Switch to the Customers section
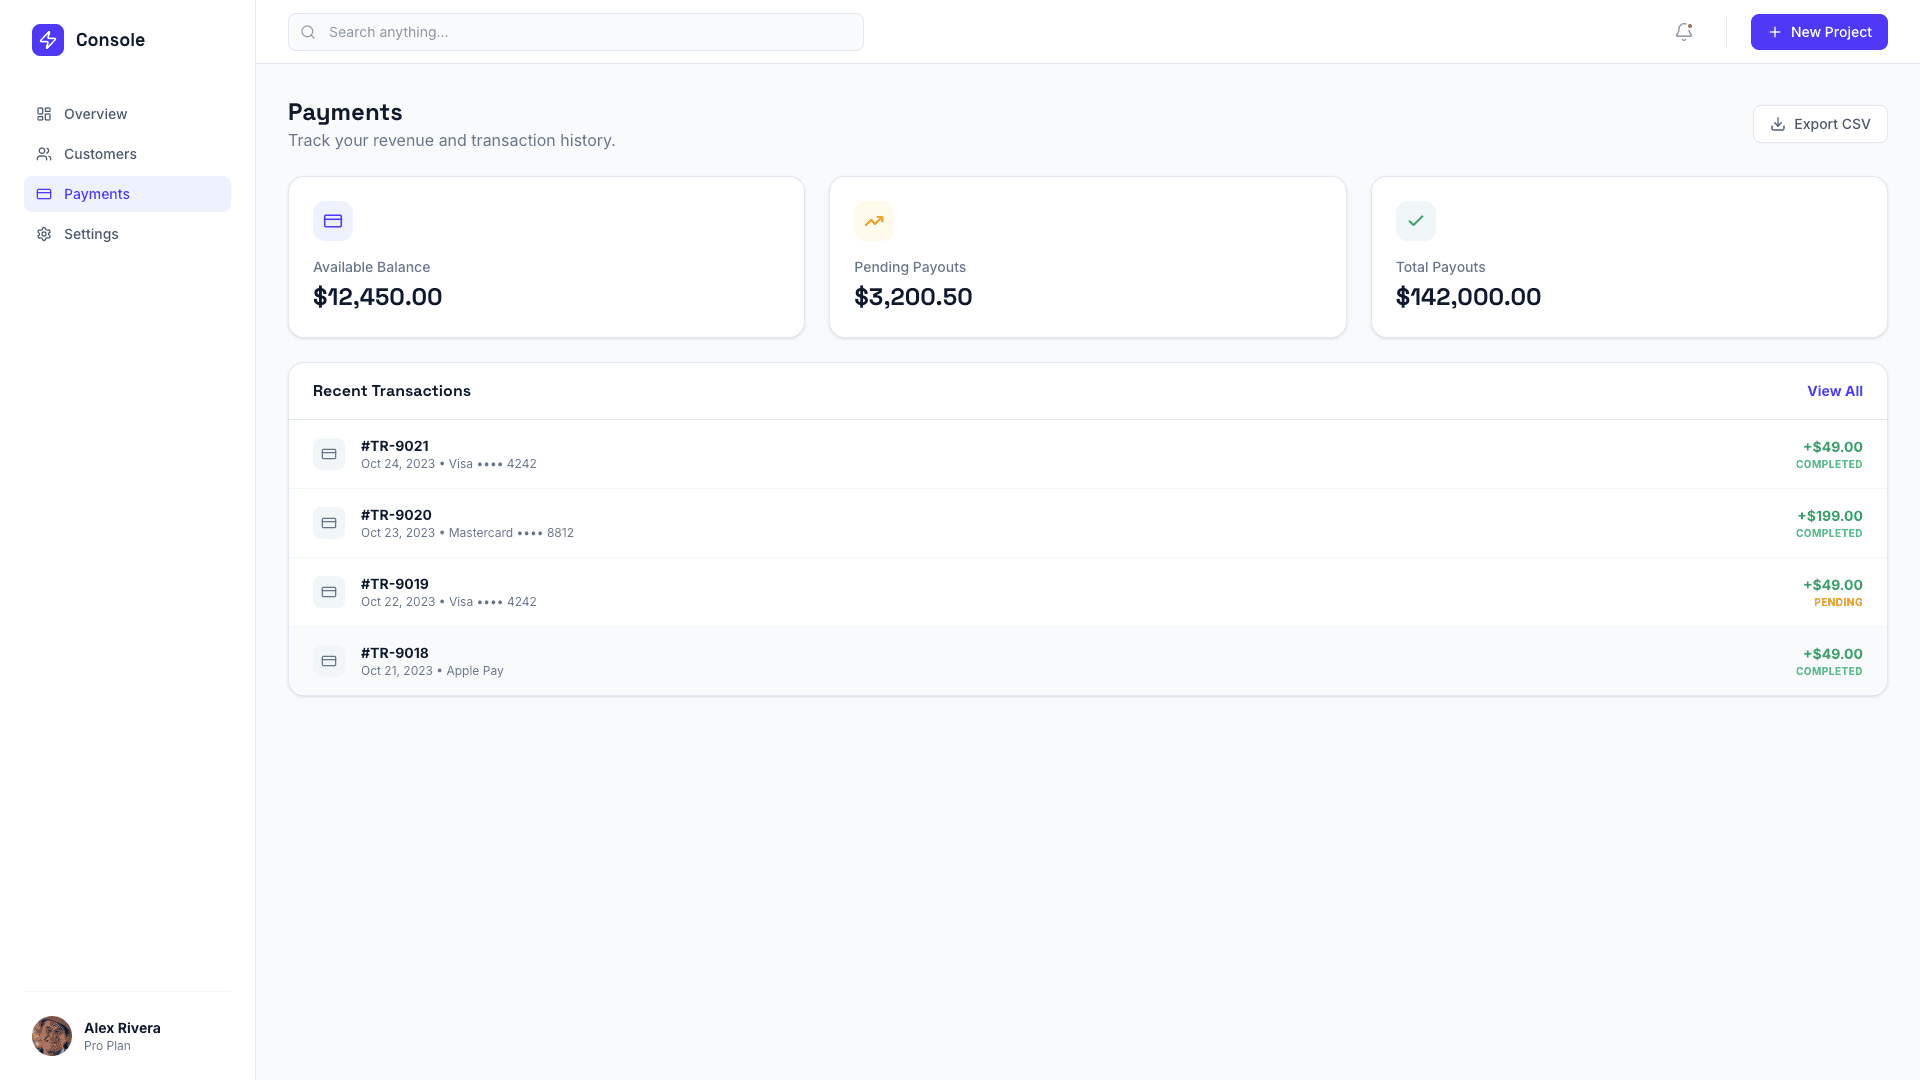The image size is (1920, 1080). [x=100, y=154]
